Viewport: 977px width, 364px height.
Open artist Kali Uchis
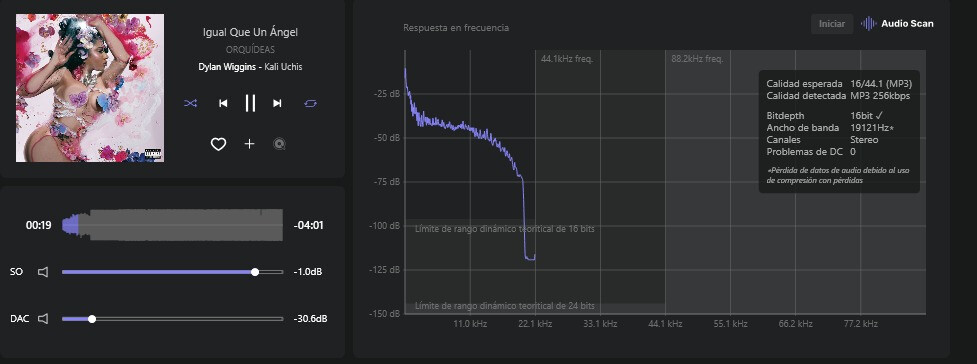(284, 67)
